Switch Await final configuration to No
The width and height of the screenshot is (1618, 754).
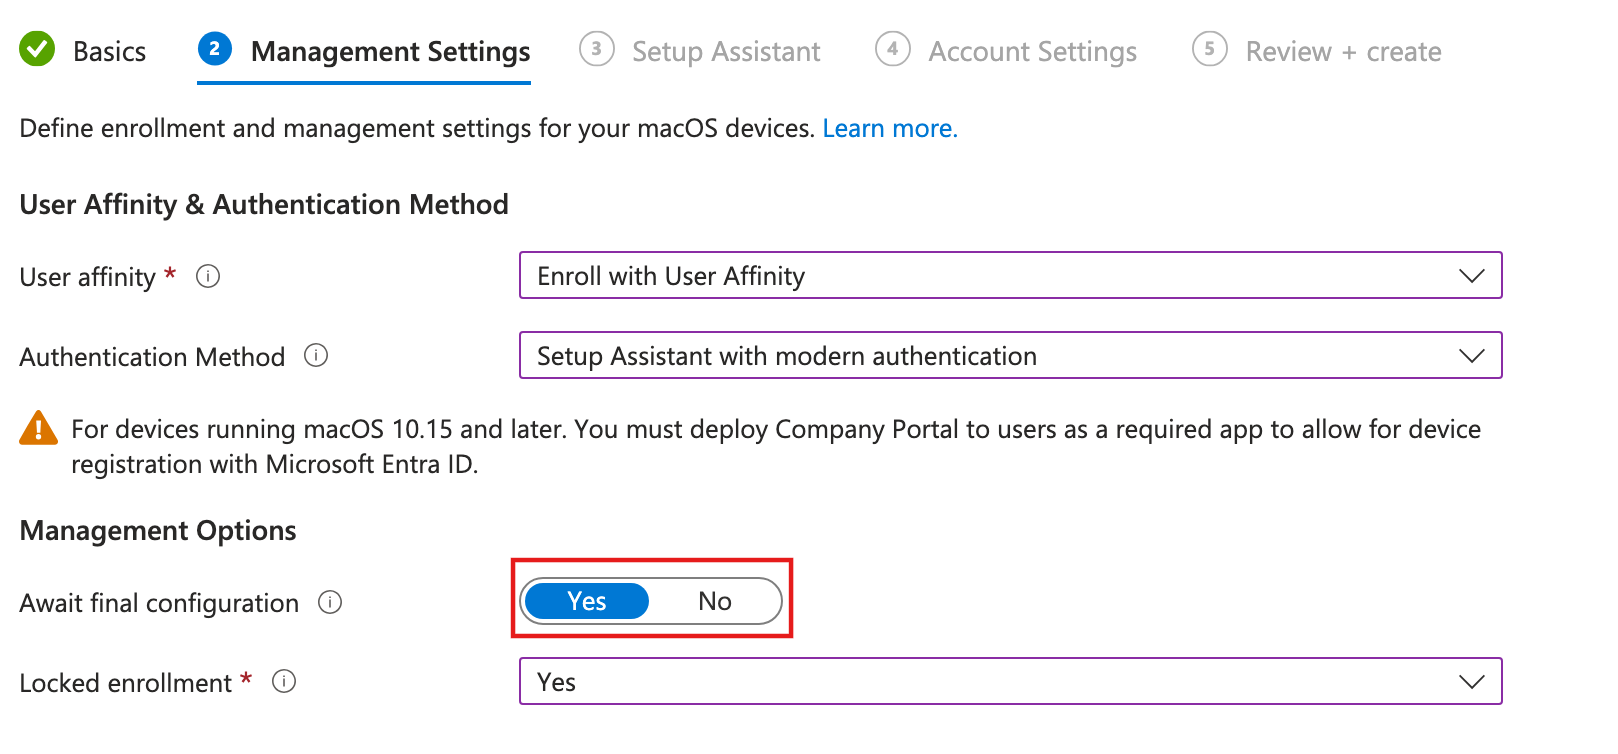(x=715, y=601)
